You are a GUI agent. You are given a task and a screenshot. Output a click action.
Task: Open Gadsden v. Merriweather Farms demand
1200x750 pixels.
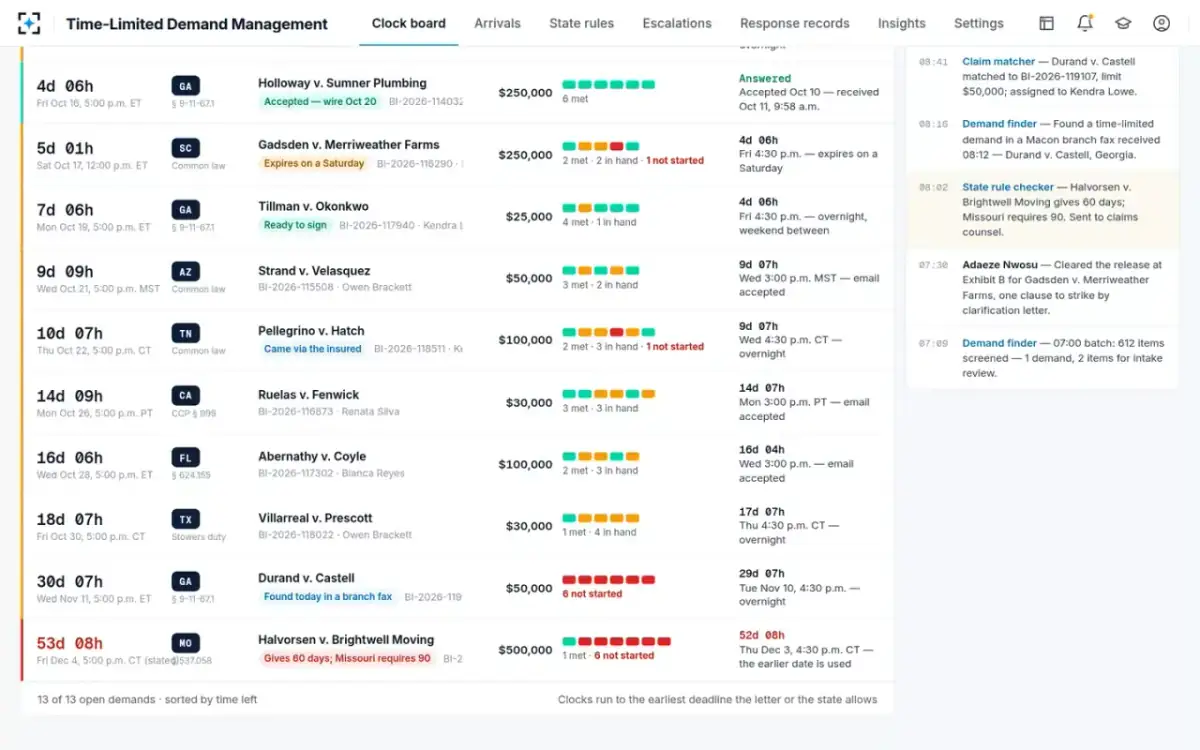pyautogui.click(x=349, y=145)
